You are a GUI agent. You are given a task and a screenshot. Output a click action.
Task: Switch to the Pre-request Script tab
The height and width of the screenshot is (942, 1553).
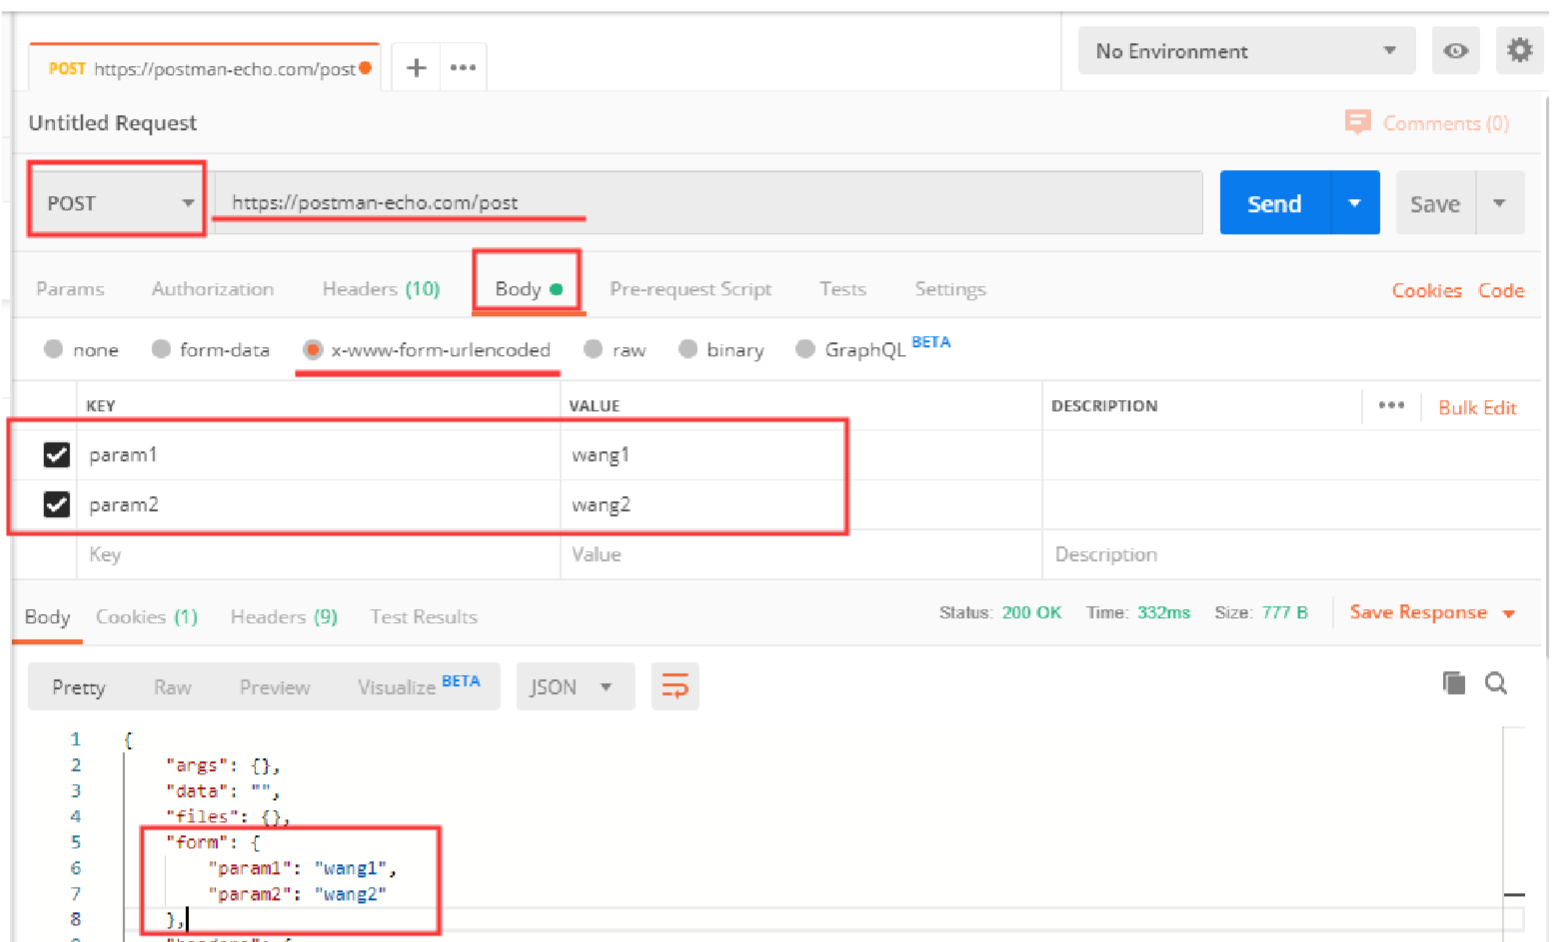click(x=690, y=289)
